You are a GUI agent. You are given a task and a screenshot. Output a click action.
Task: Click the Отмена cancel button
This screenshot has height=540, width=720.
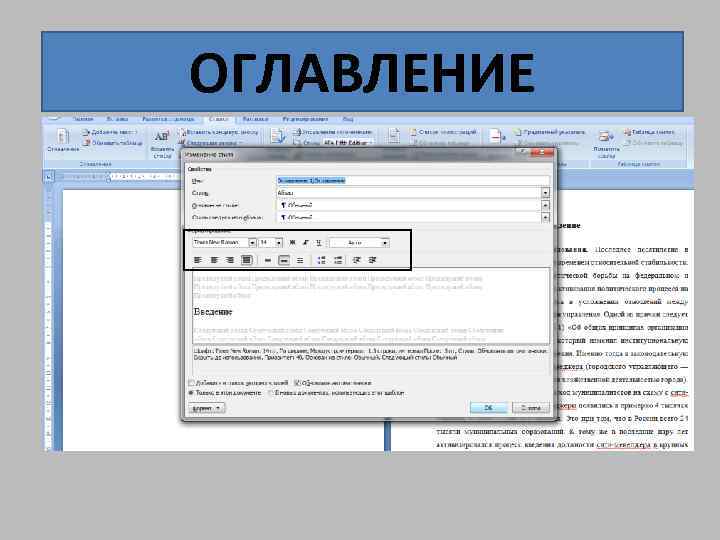click(530, 408)
